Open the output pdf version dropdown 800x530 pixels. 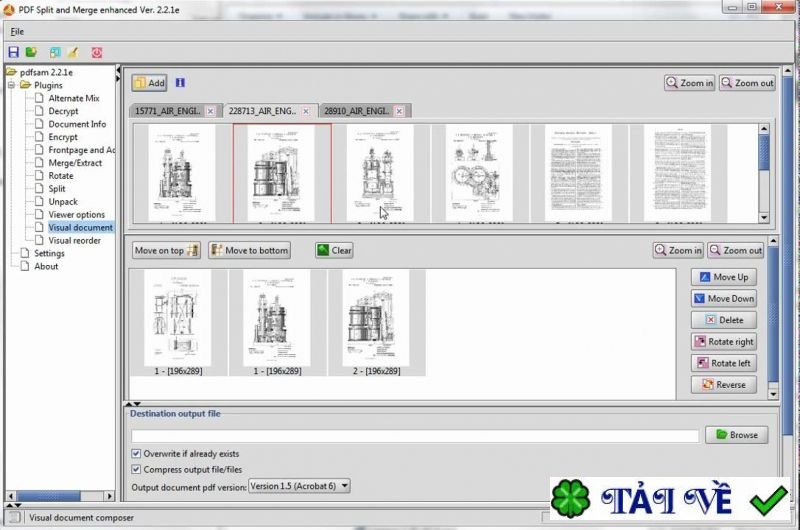click(299, 486)
